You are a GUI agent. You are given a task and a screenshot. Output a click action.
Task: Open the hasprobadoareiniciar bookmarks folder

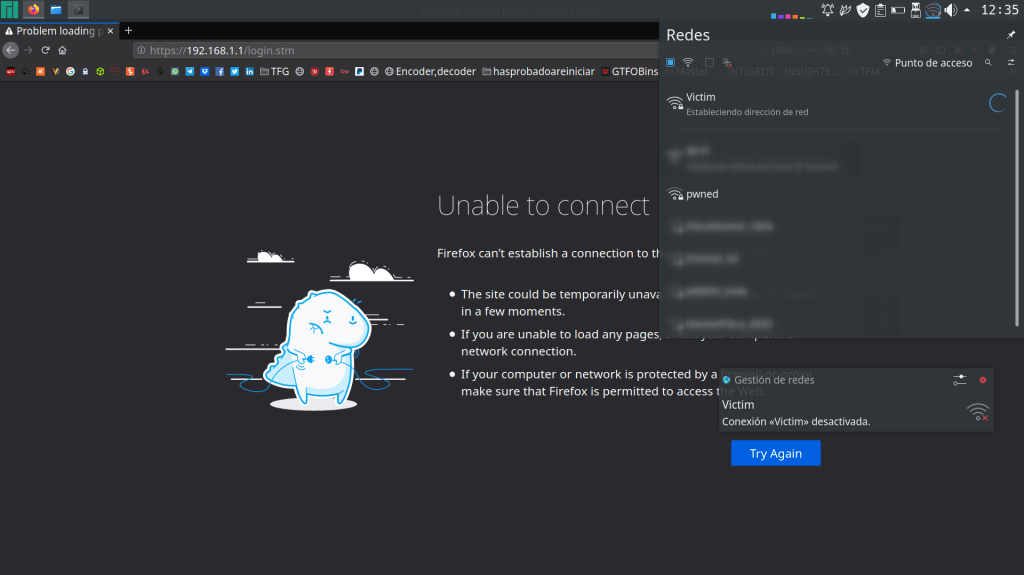coord(538,71)
